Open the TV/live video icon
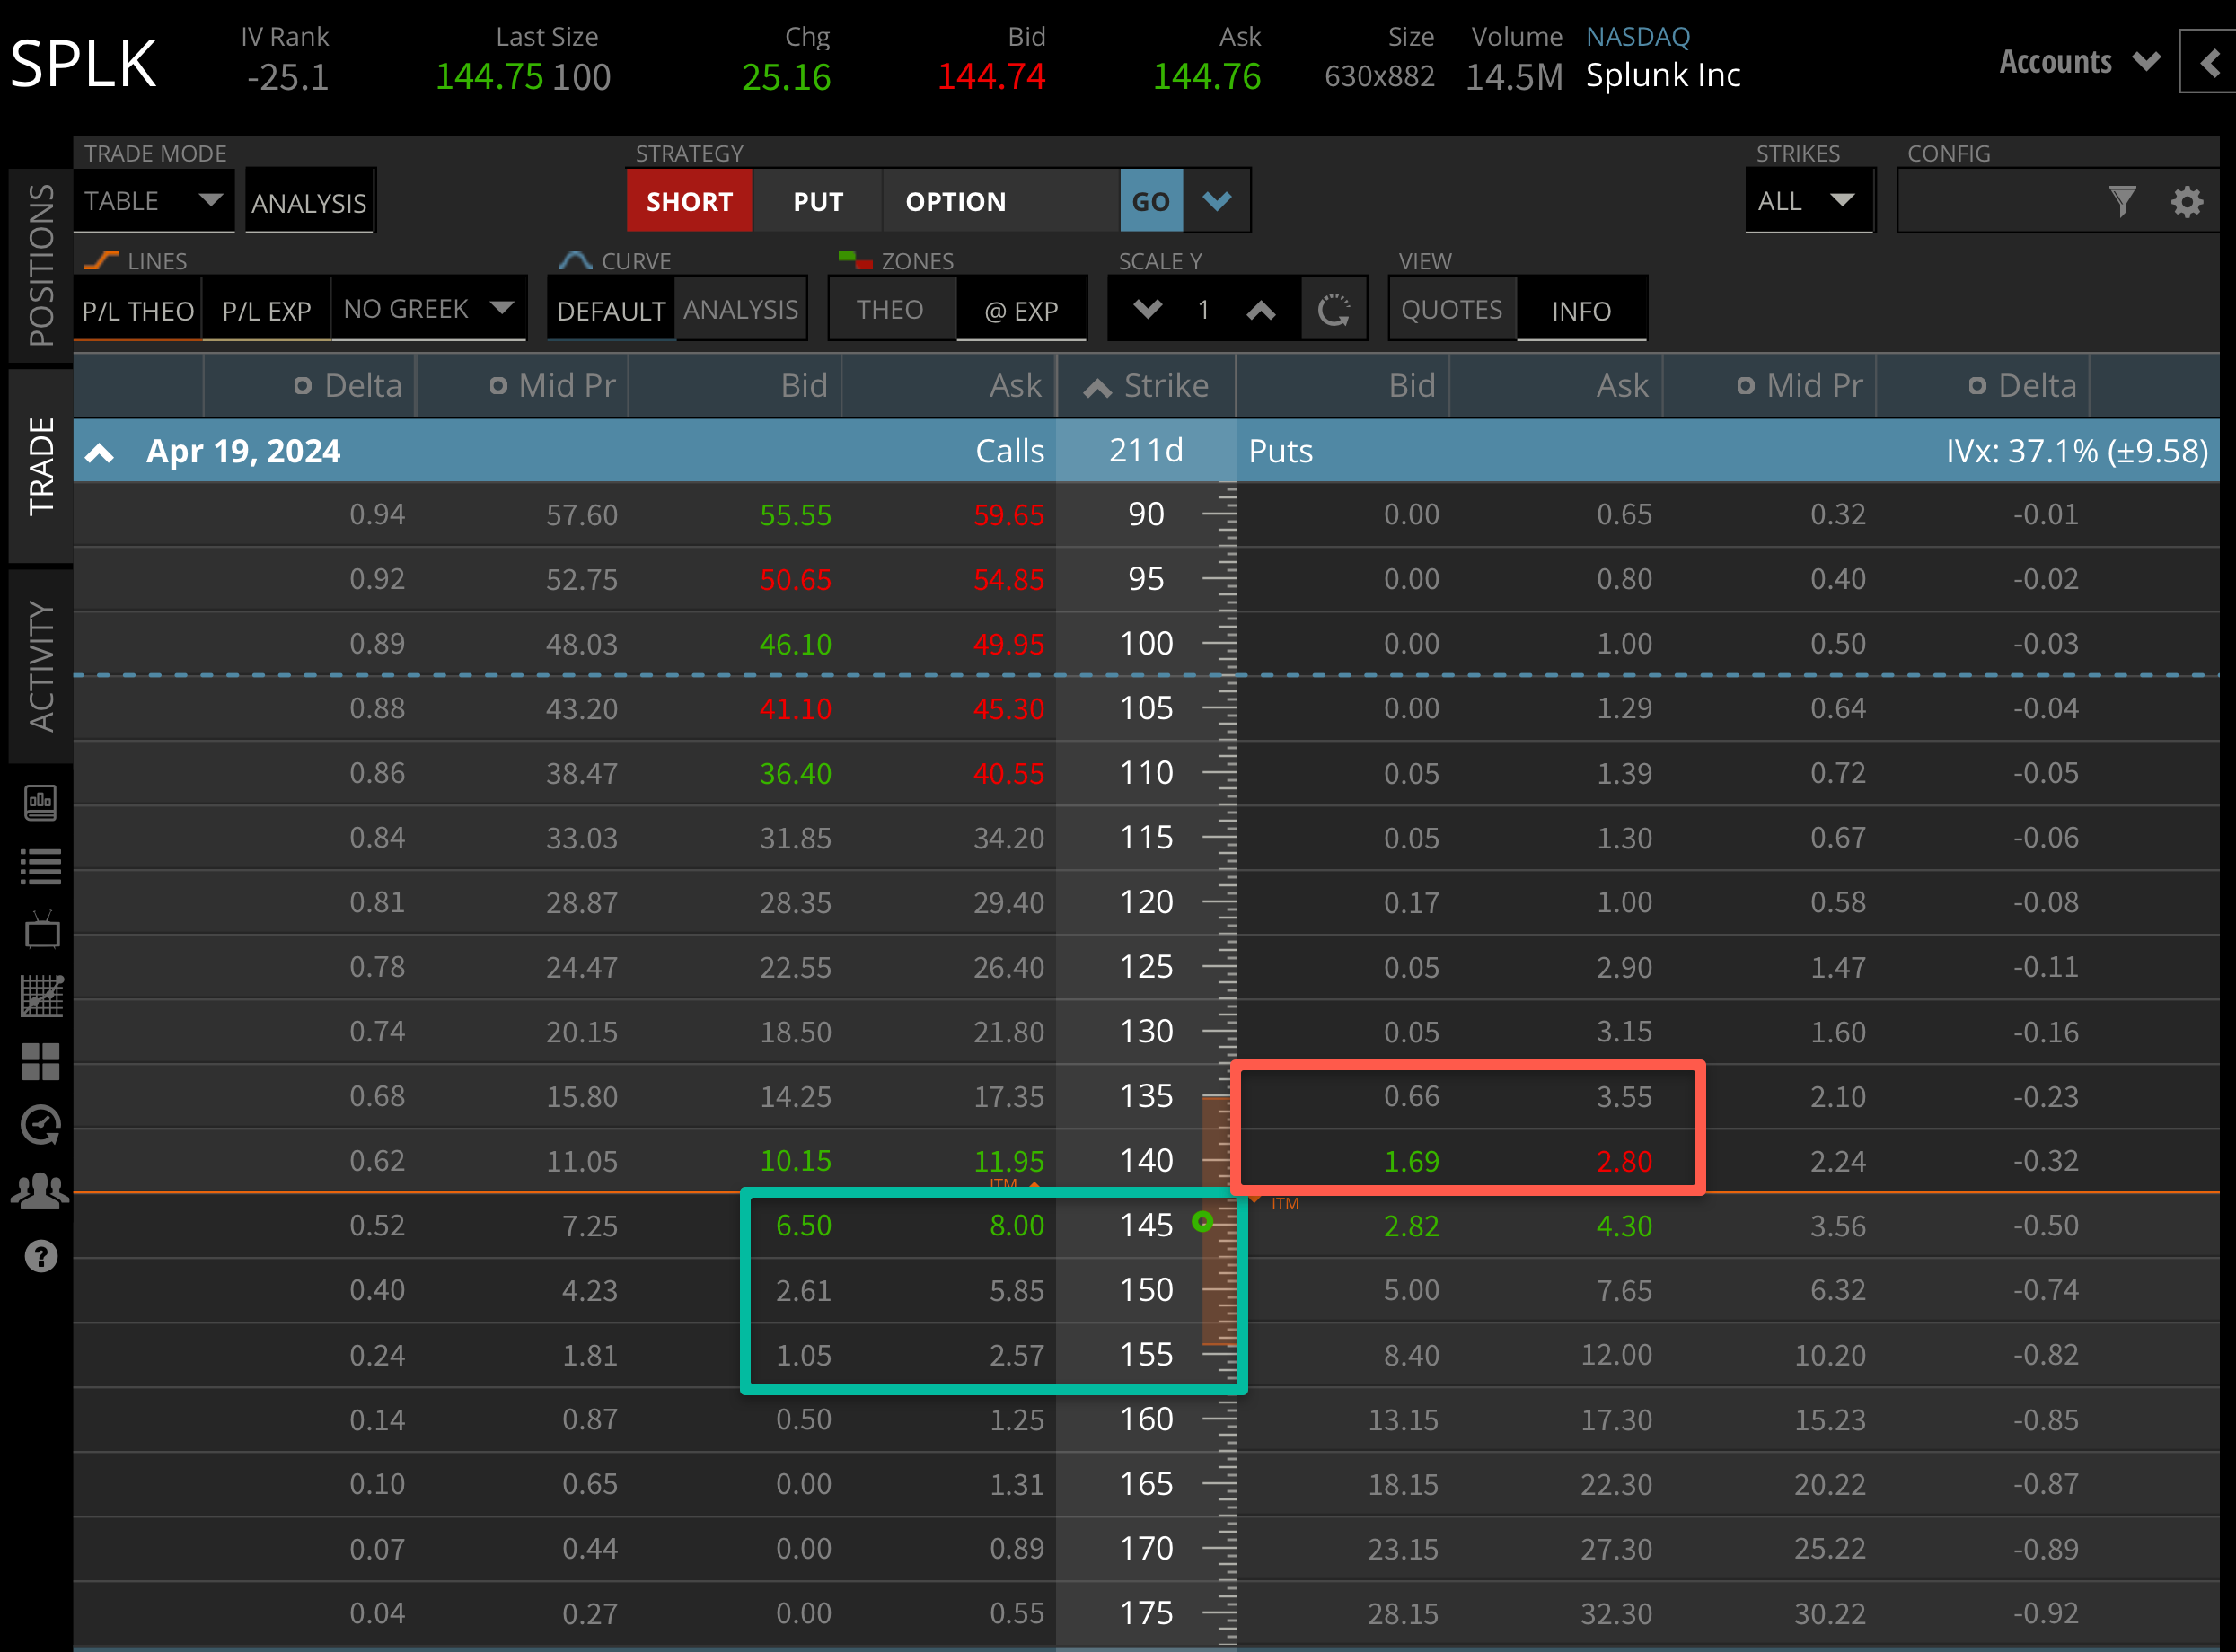The image size is (2236, 1652). click(40, 931)
